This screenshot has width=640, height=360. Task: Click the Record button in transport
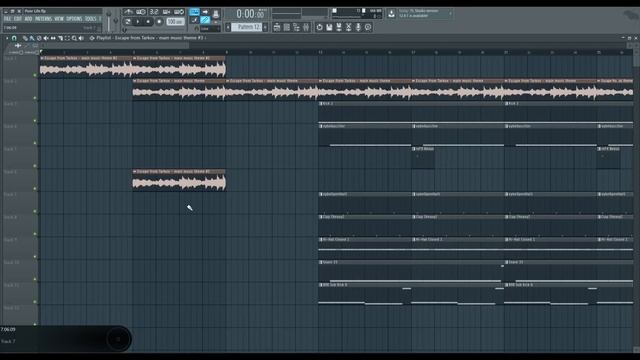pyautogui.click(x=159, y=22)
